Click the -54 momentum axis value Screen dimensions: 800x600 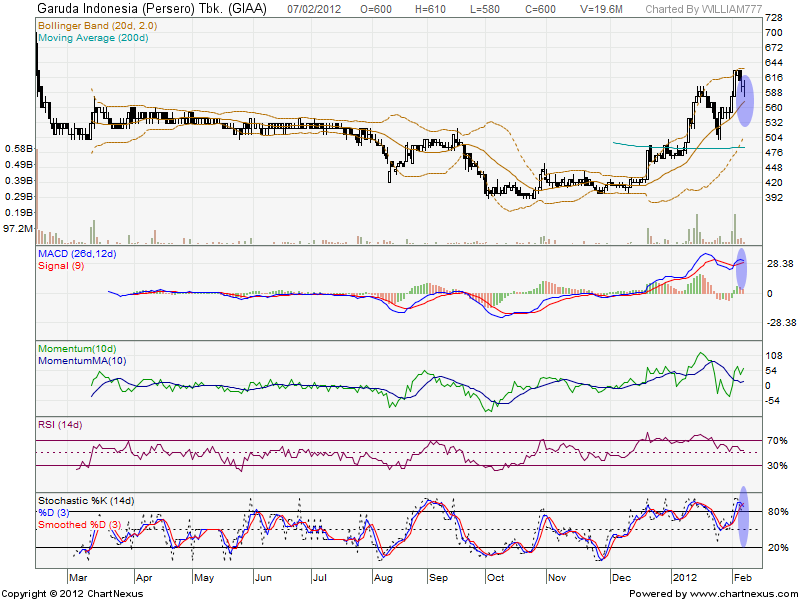[x=772, y=401]
